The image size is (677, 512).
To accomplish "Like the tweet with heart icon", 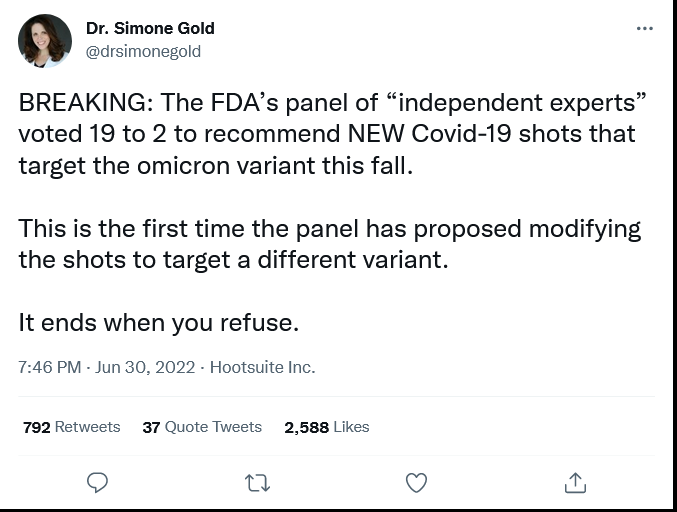I will (417, 483).
